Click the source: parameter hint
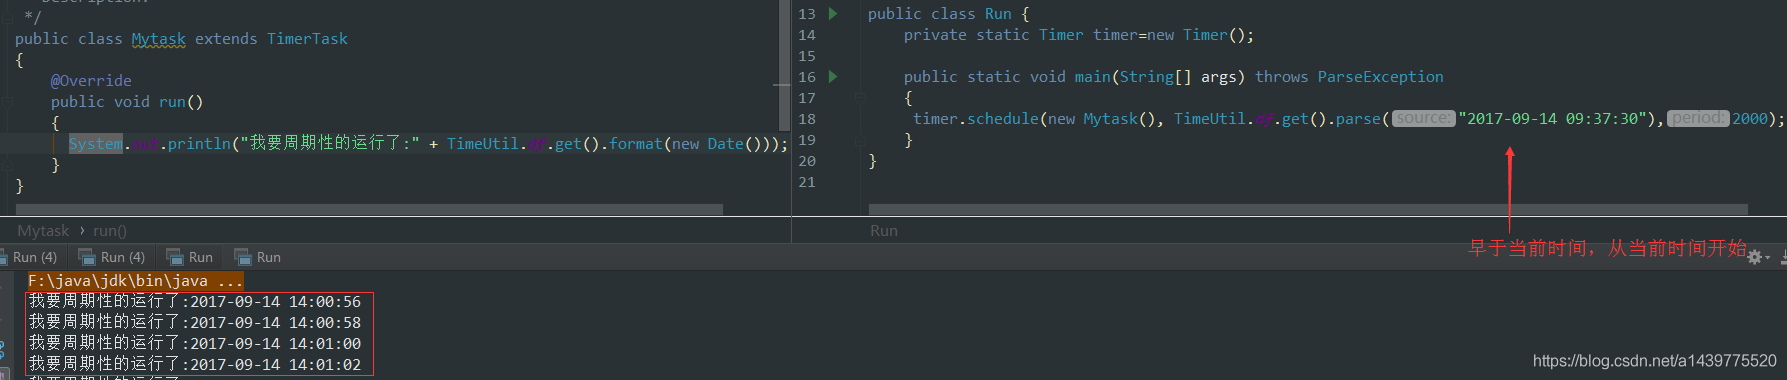The image size is (1787, 380). tap(1424, 118)
